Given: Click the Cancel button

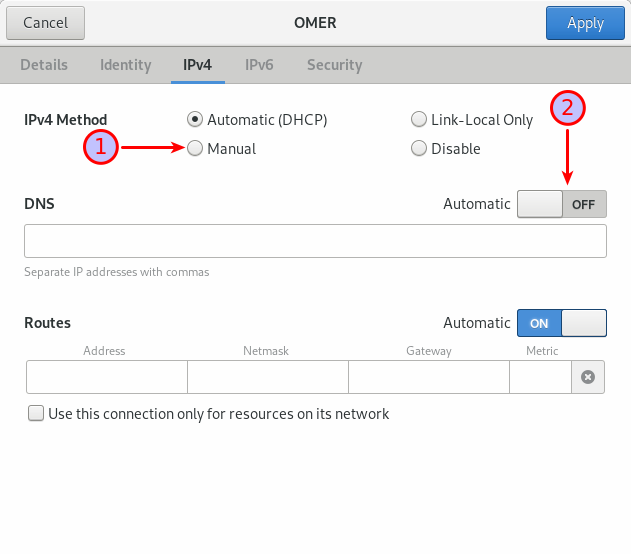Looking at the screenshot, I should (45, 23).
